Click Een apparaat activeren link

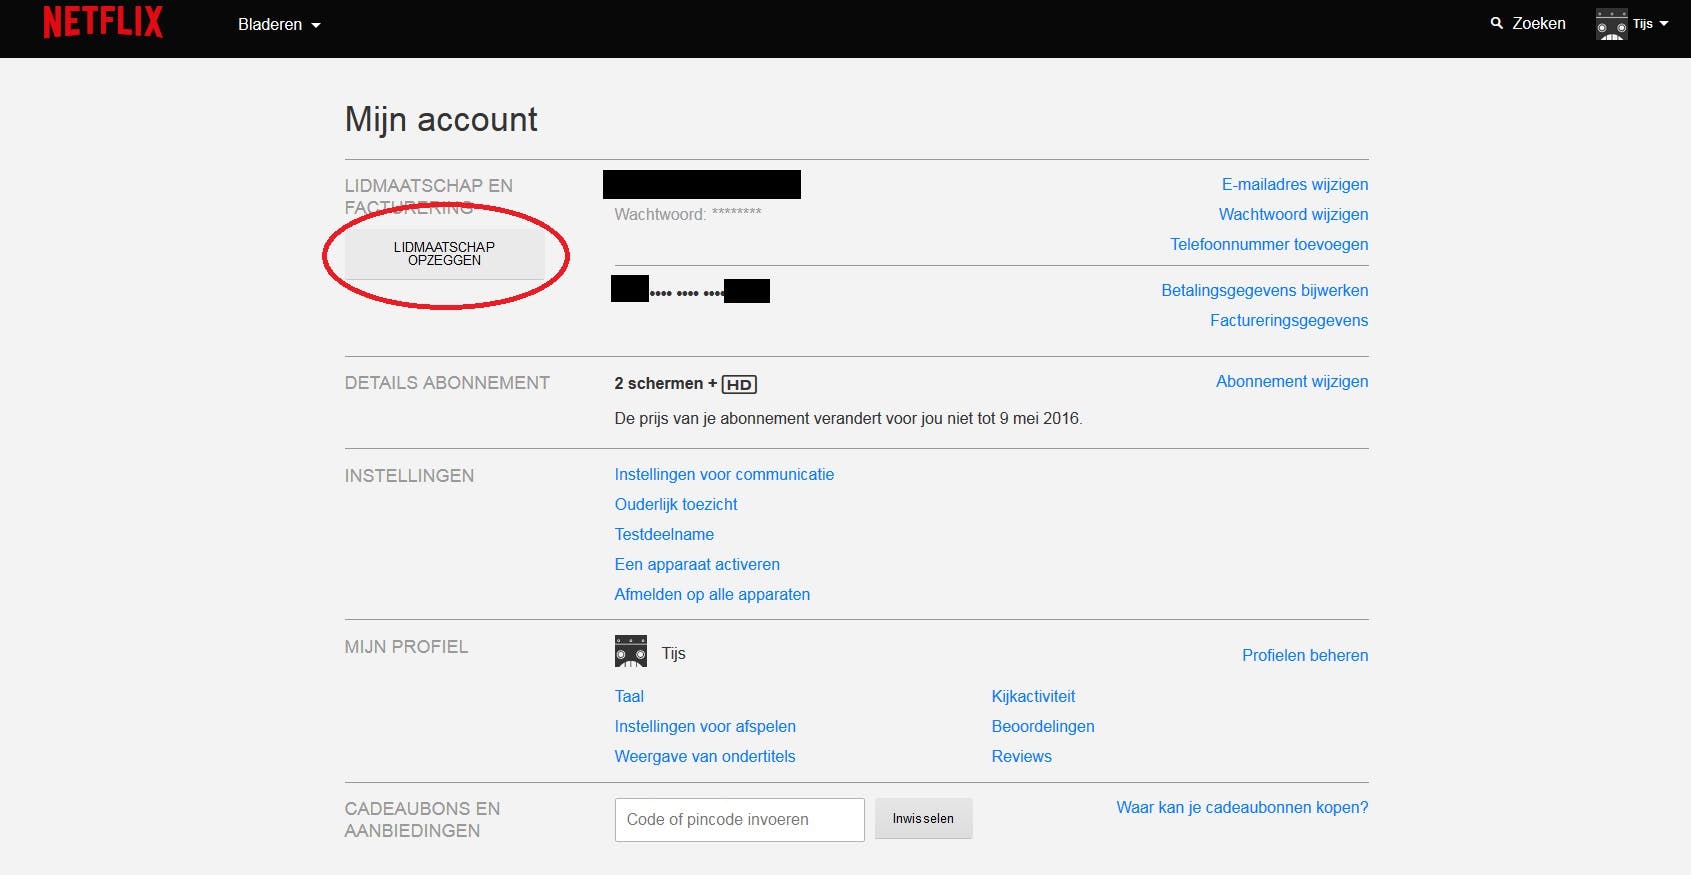click(x=697, y=564)
